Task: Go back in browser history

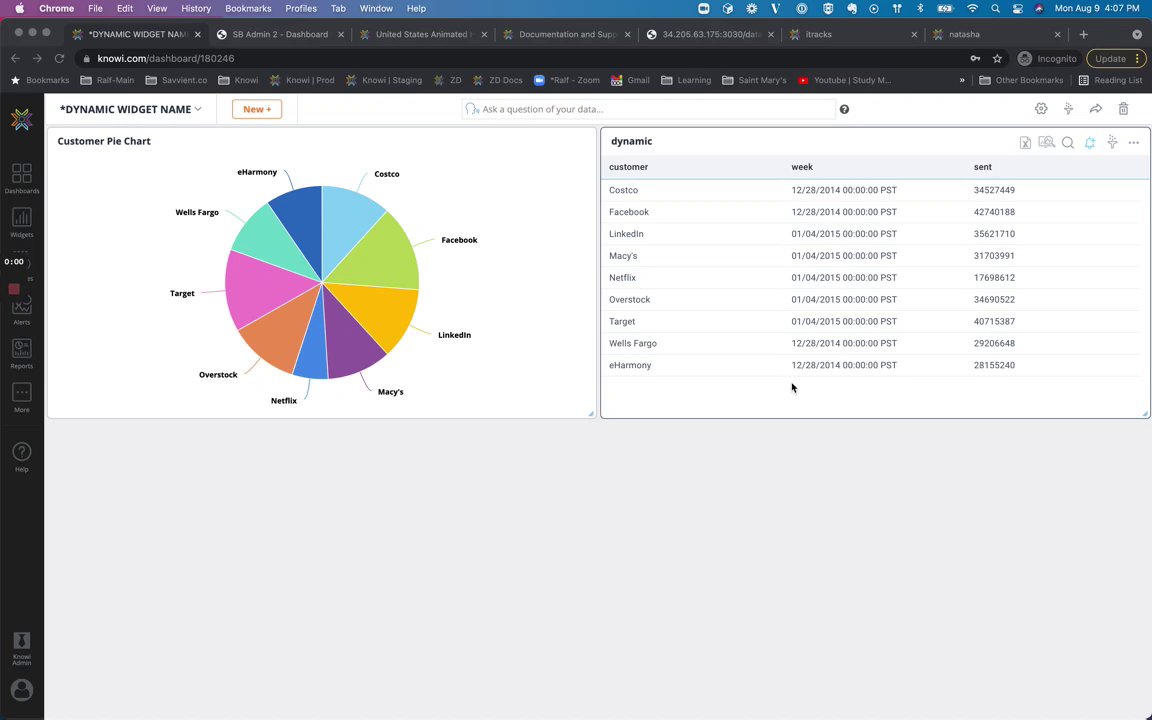Action: point(15,59)
